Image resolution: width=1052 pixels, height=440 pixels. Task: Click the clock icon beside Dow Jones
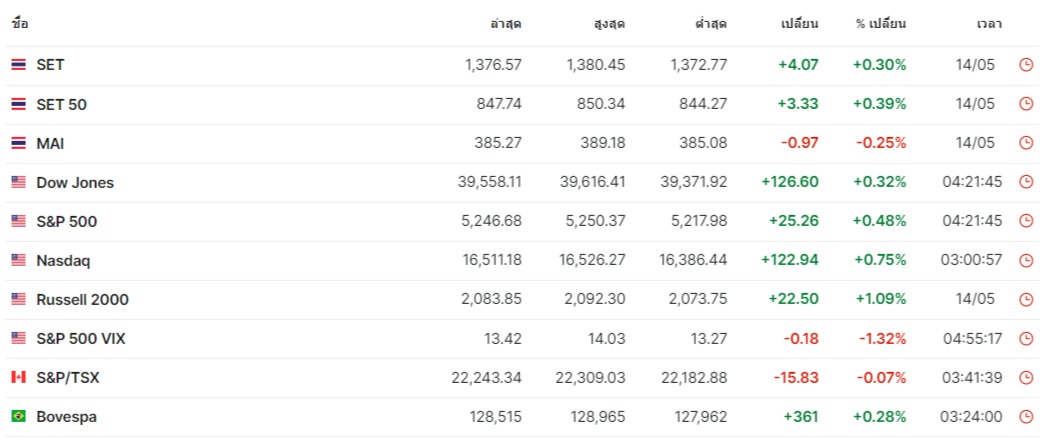[x=1025, y=182]
